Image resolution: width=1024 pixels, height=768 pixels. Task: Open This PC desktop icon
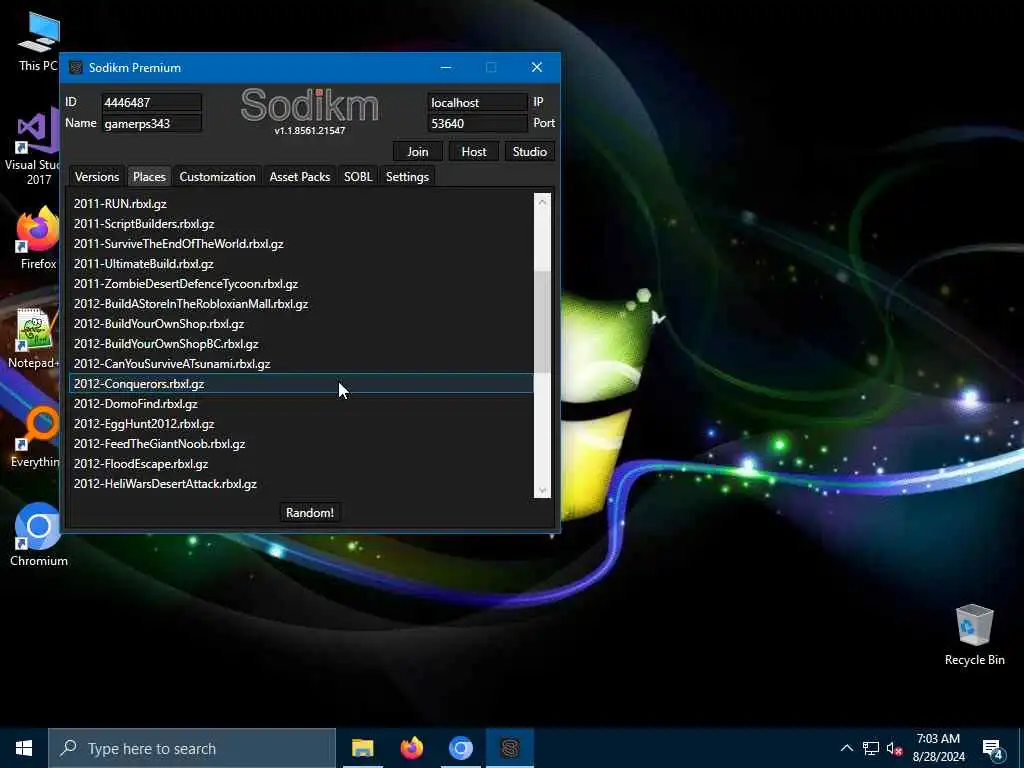tap(38, 42)
